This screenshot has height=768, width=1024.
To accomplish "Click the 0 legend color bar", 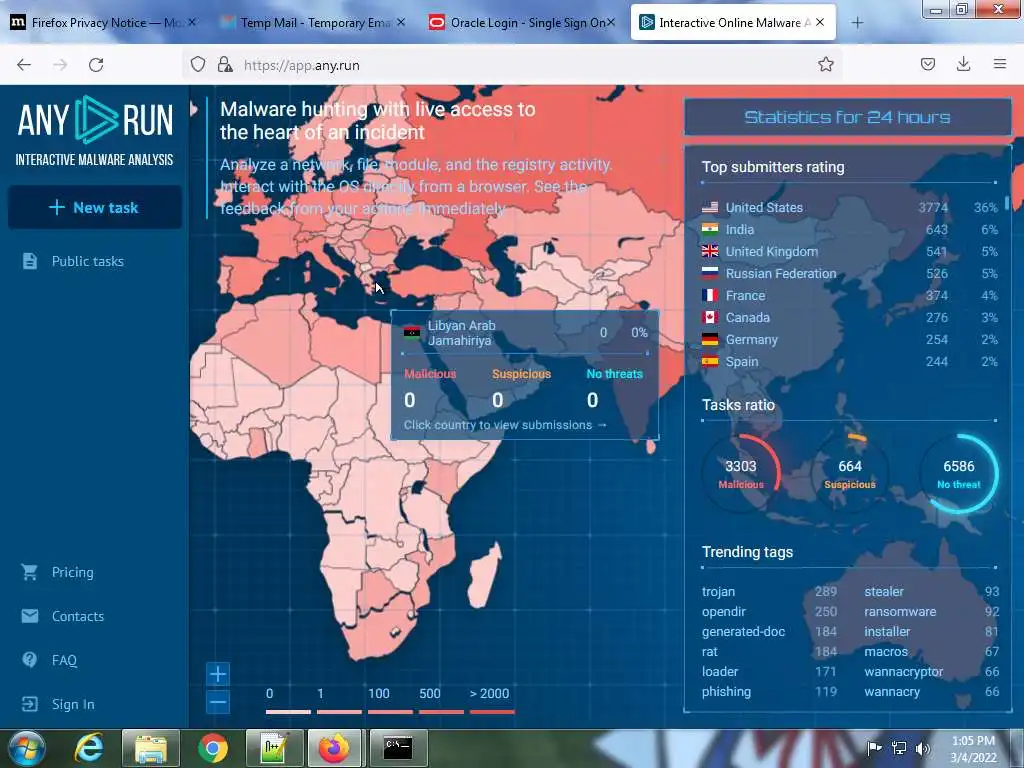I will pyautogui.click(x=288, y=712).
